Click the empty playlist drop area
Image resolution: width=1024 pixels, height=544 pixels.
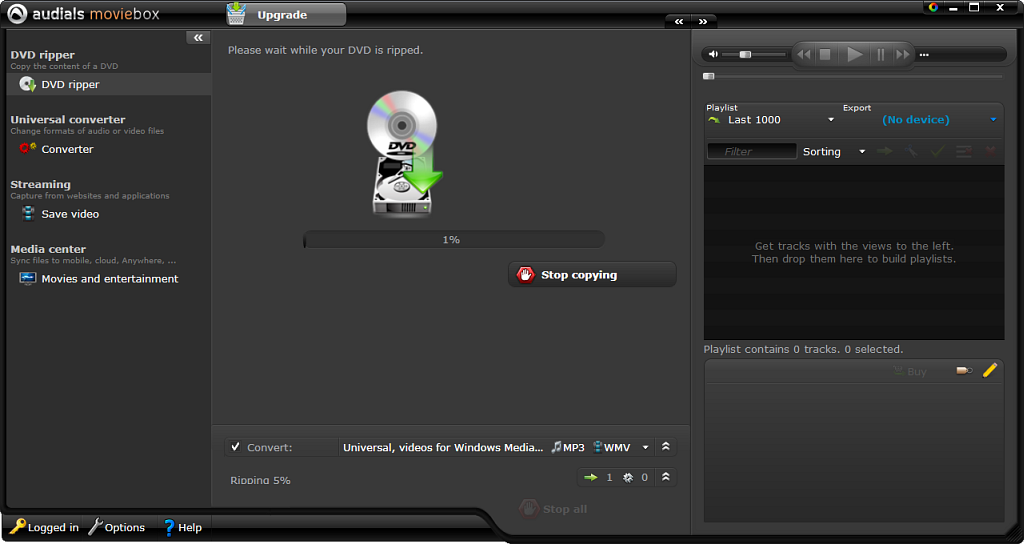[854, 252]
